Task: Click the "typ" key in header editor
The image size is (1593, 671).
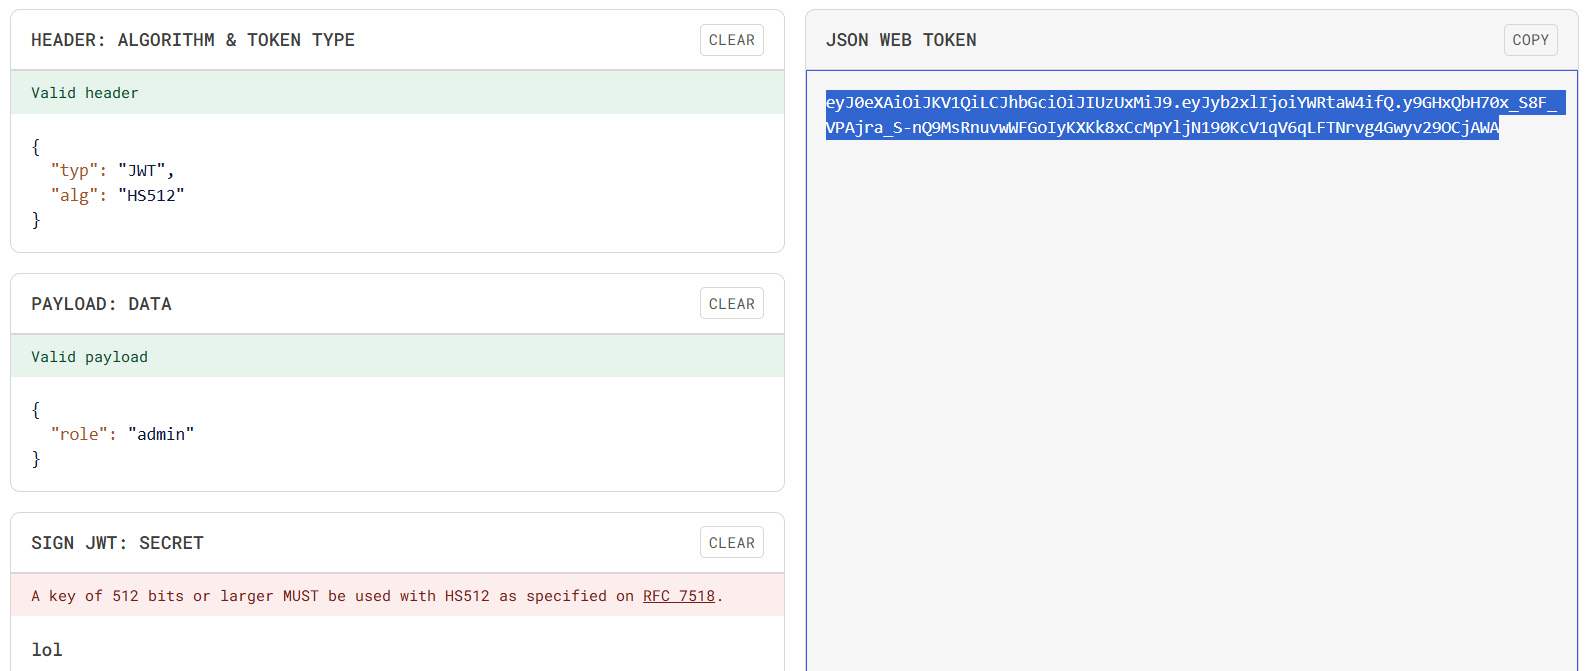Action: (x=74, y=171)
